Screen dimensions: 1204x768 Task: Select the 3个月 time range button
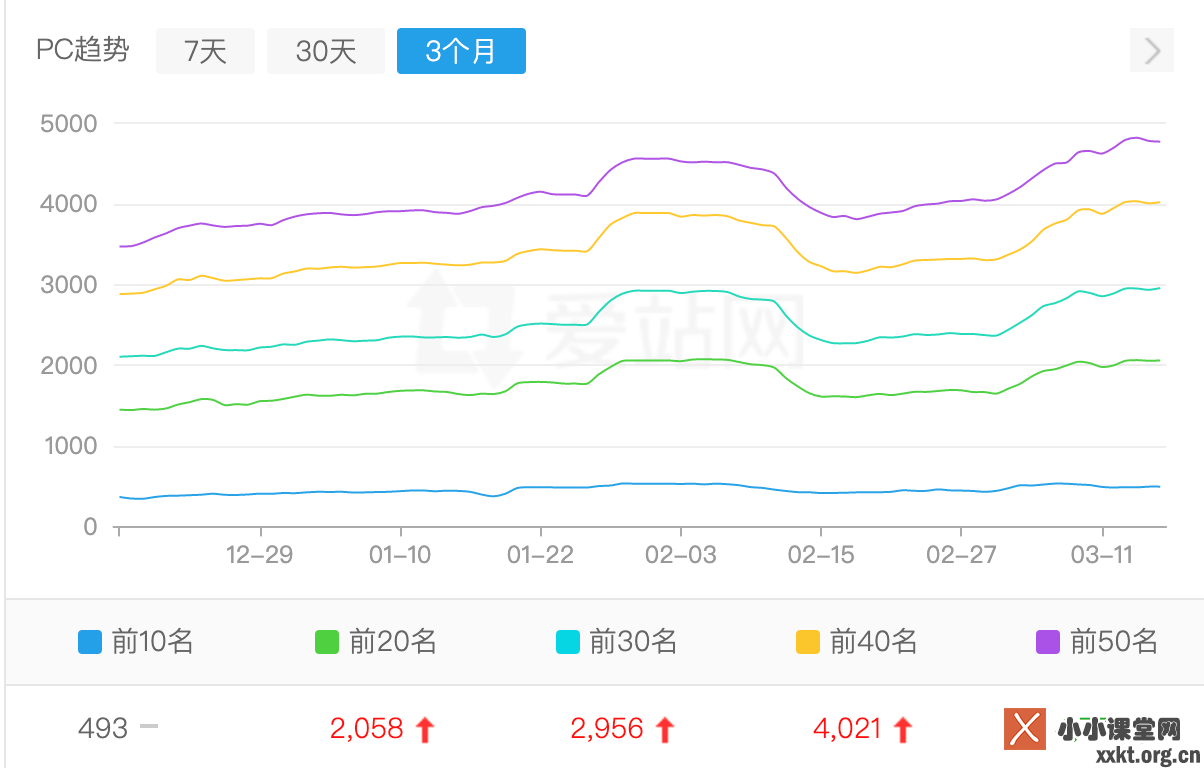[x=461, y=50]
